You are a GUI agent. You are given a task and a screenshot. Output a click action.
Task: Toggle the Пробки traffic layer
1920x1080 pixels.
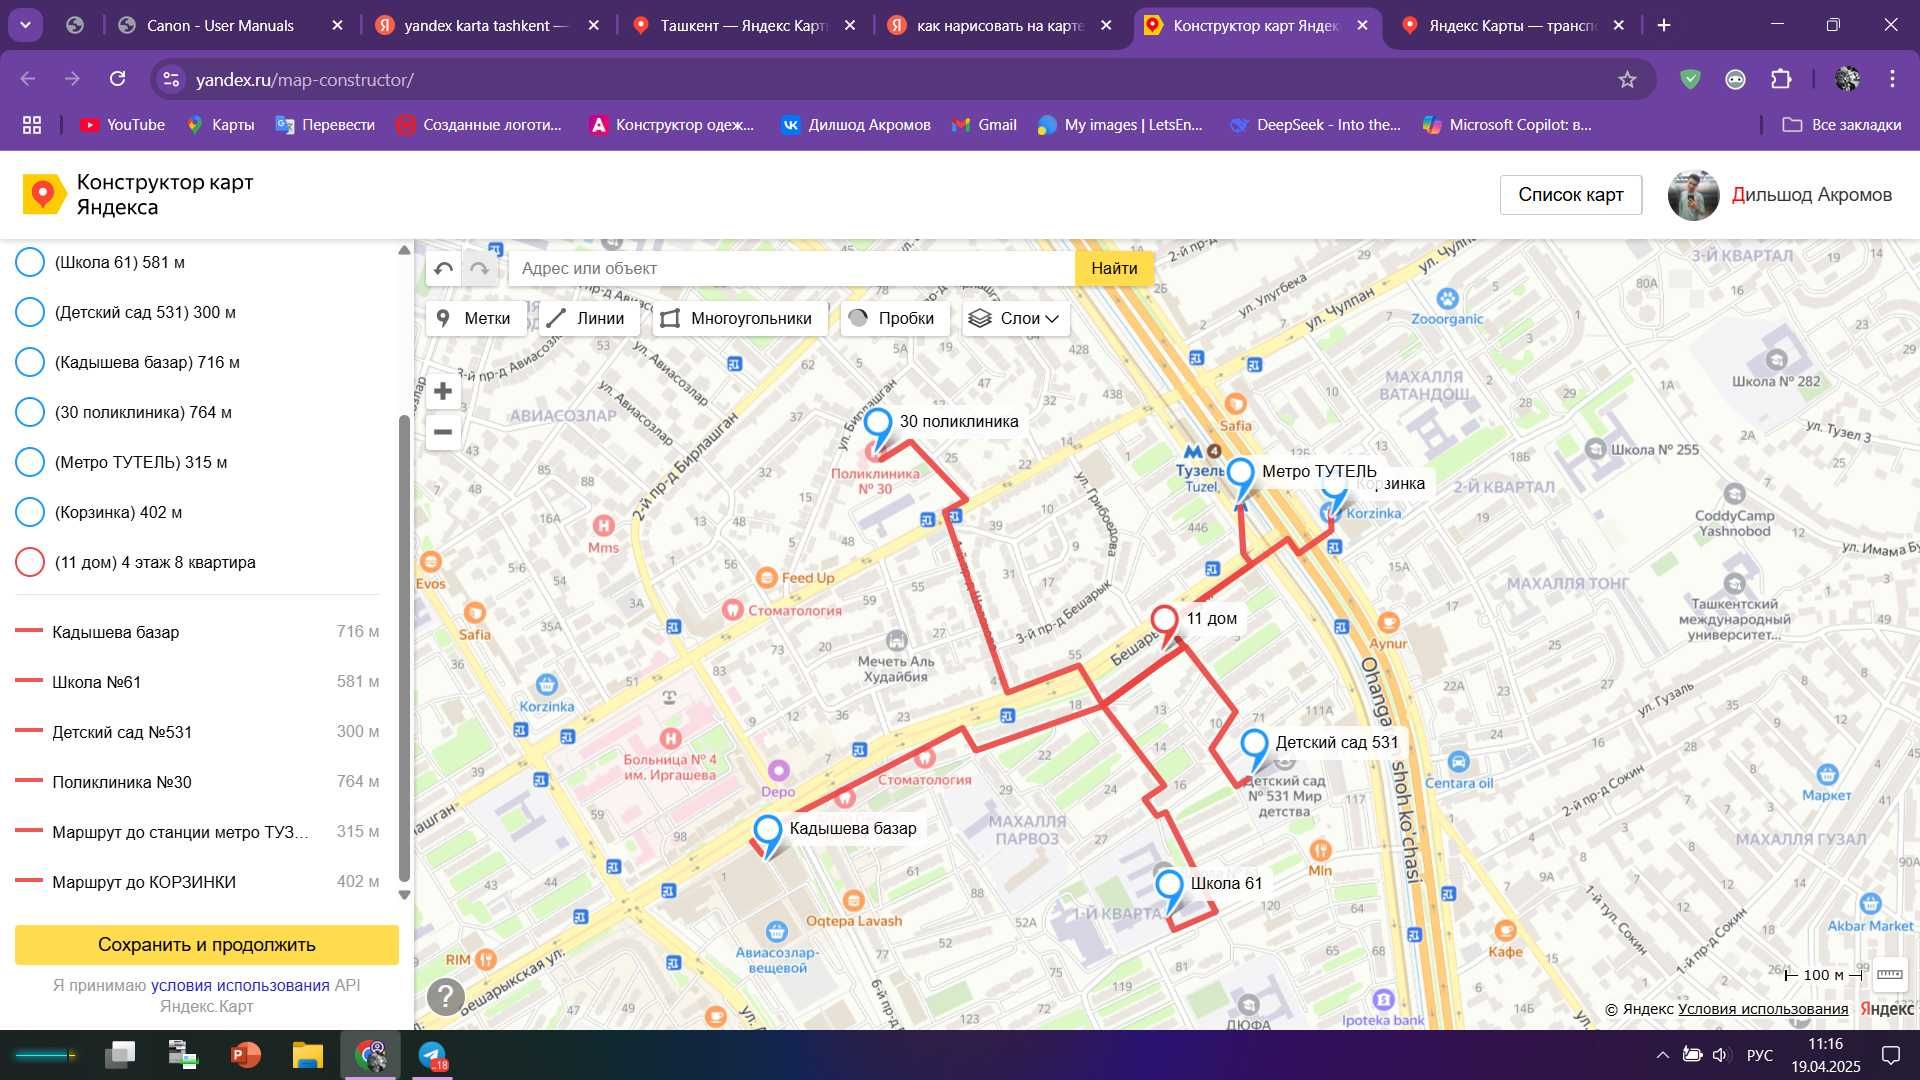tap(893, 318)
